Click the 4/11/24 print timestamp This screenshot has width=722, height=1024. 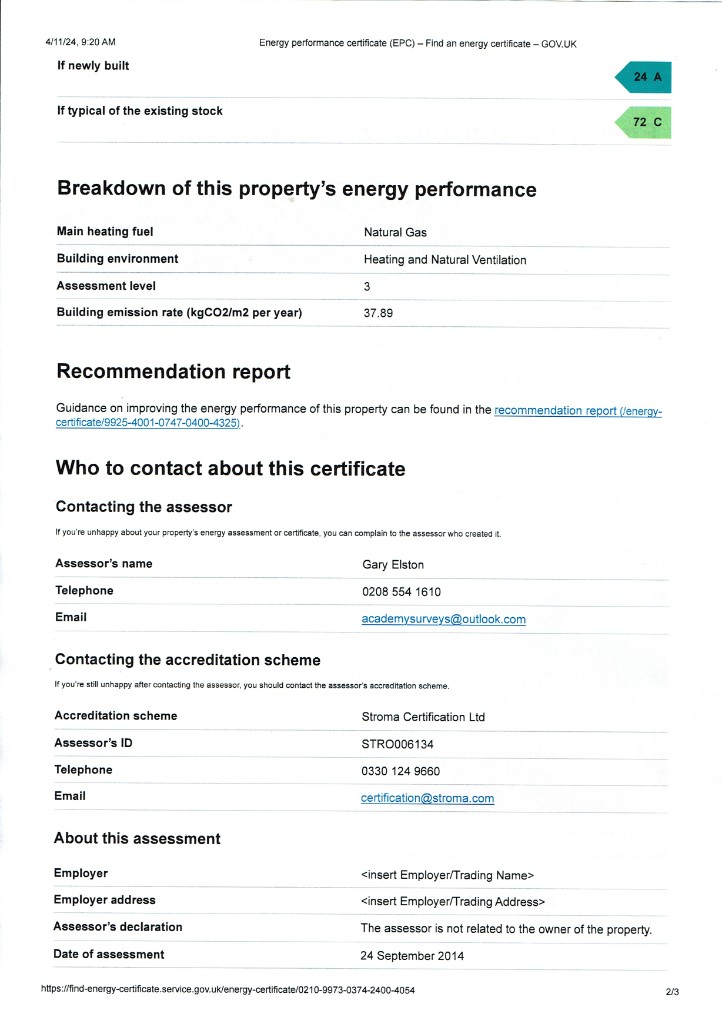[80, 42]
